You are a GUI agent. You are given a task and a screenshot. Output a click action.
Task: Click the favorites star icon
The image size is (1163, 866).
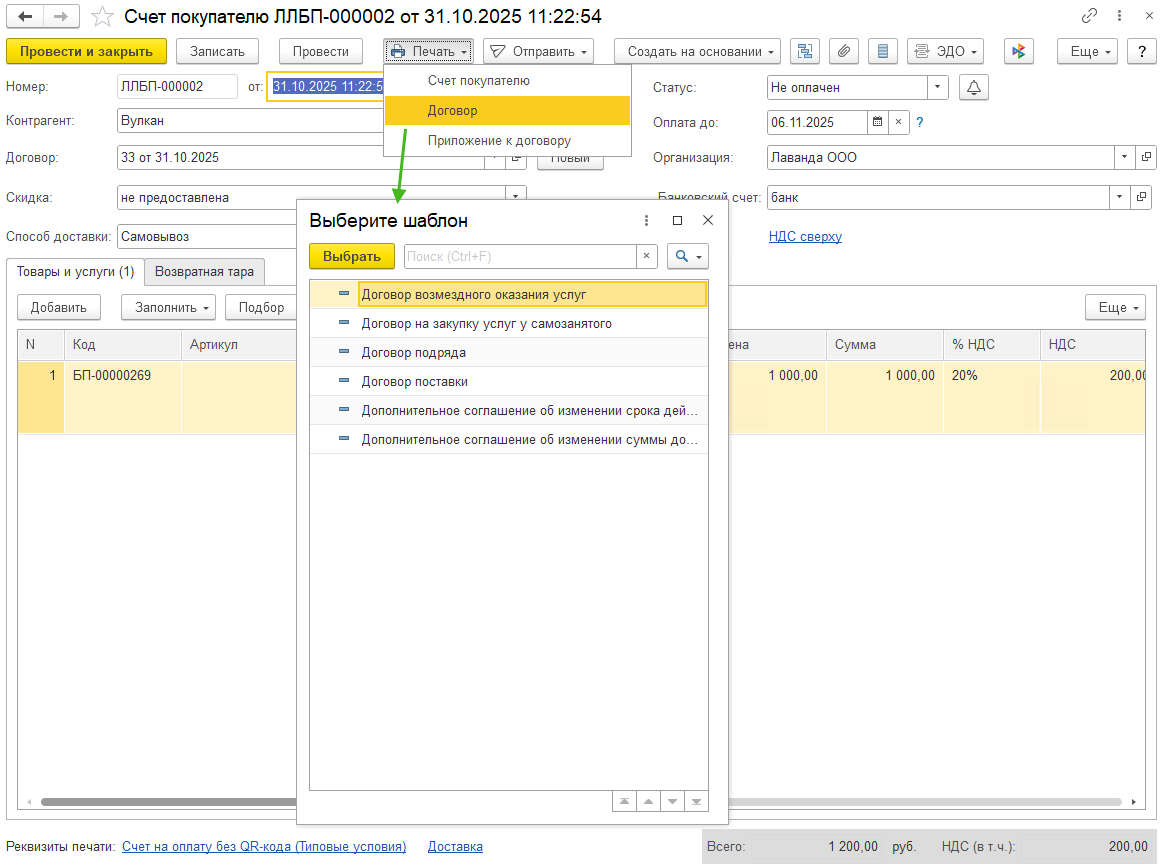(x=101, y=17)
